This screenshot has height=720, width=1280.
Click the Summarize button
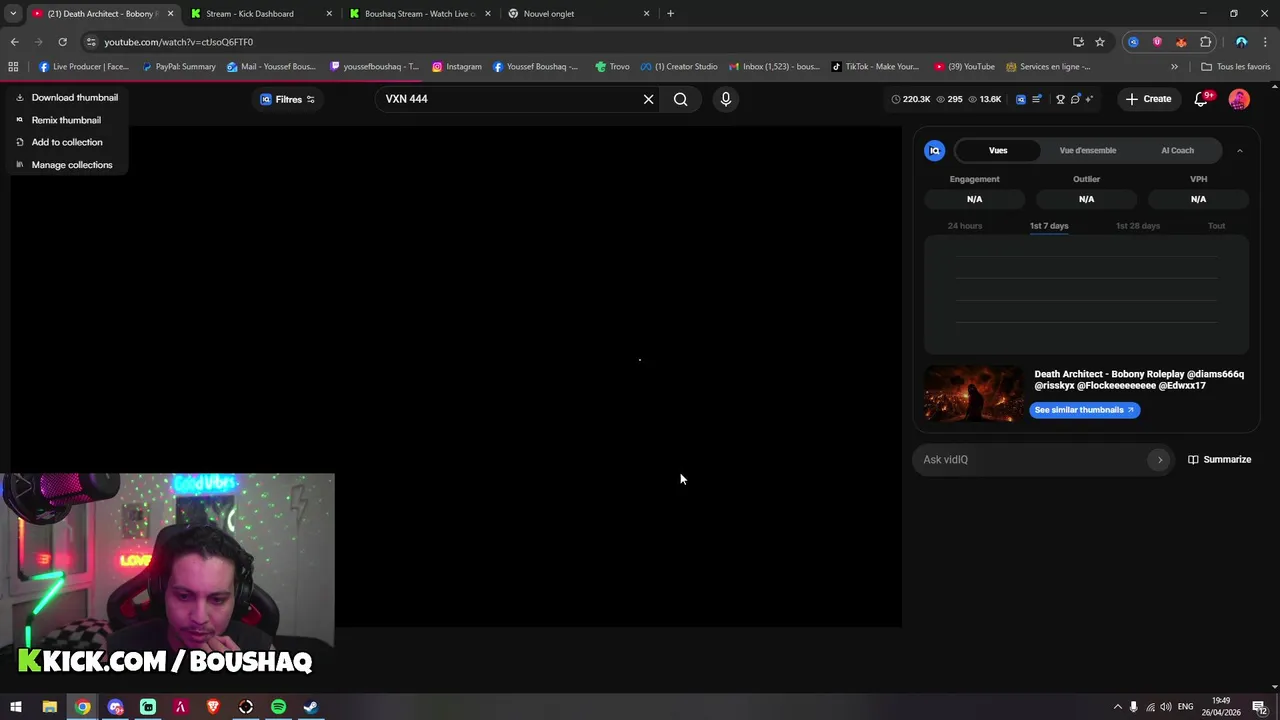(x=1219, y=460)
